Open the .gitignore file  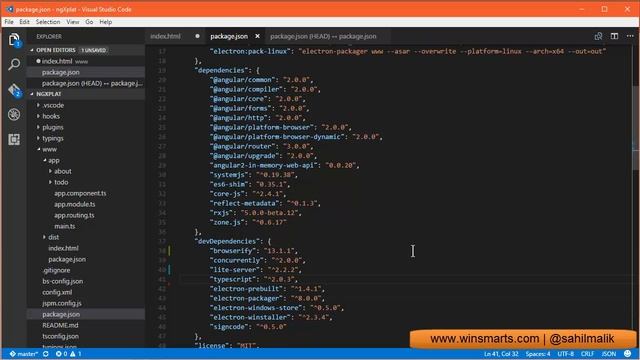(56, 270)
